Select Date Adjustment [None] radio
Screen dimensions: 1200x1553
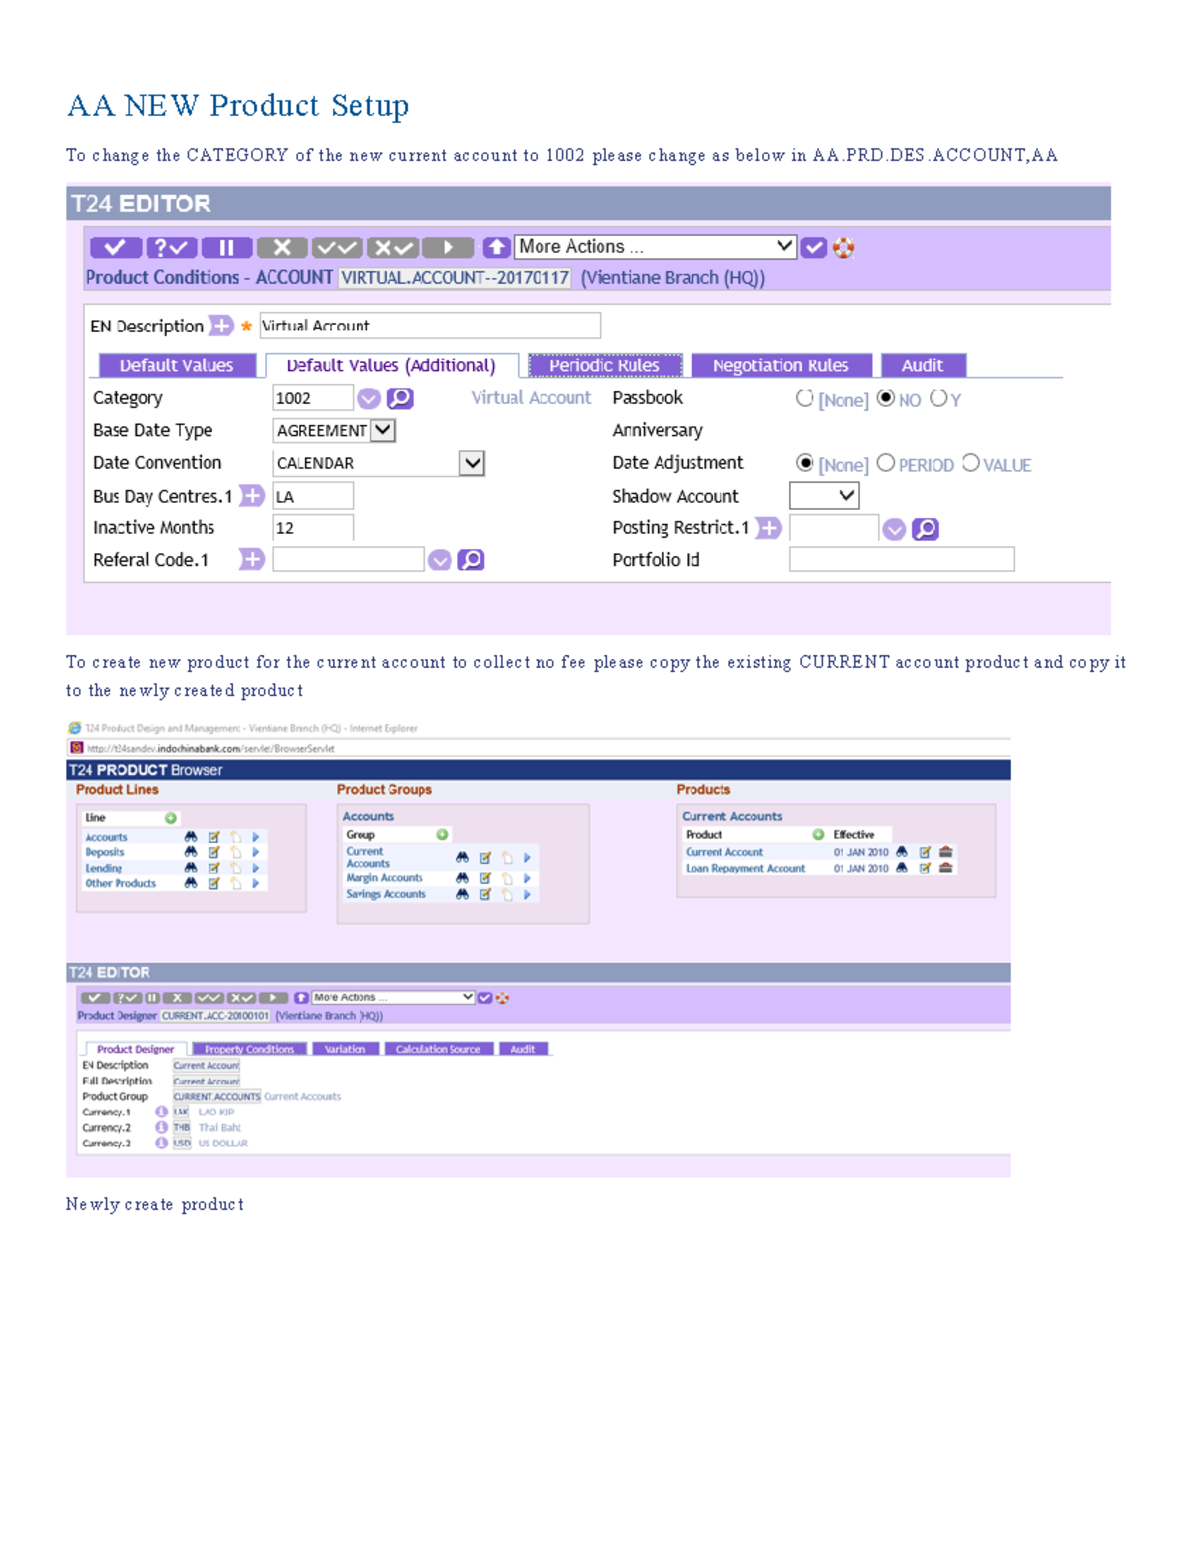tap(805, 463)
